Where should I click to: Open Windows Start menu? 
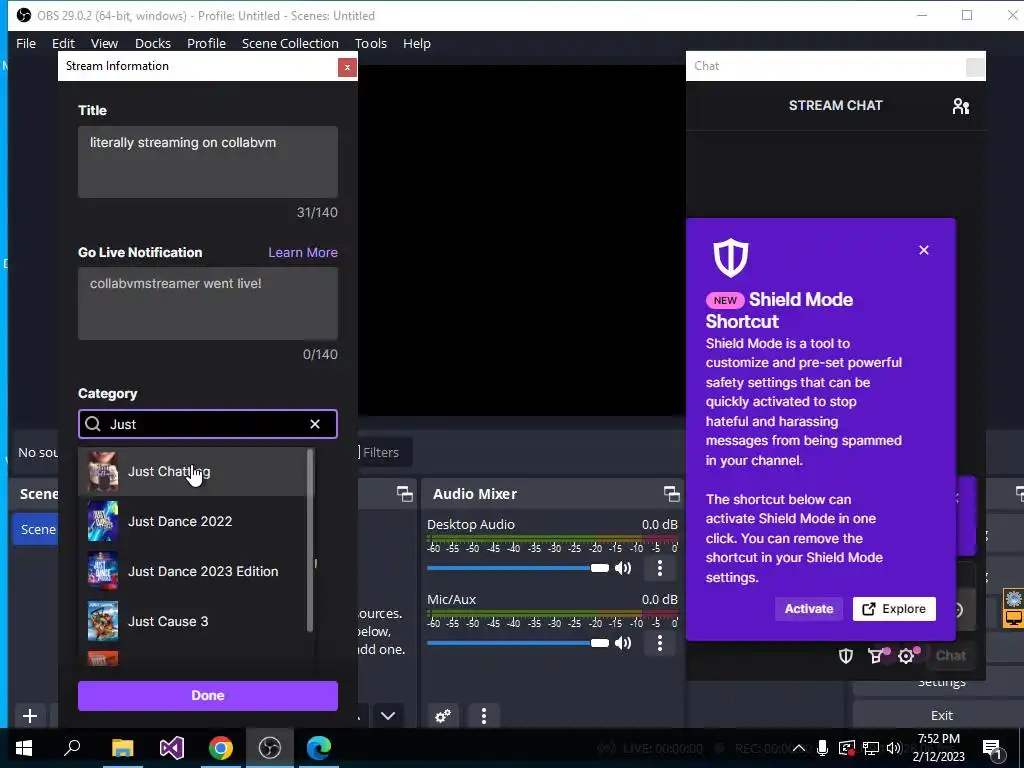tap(24, 748)
